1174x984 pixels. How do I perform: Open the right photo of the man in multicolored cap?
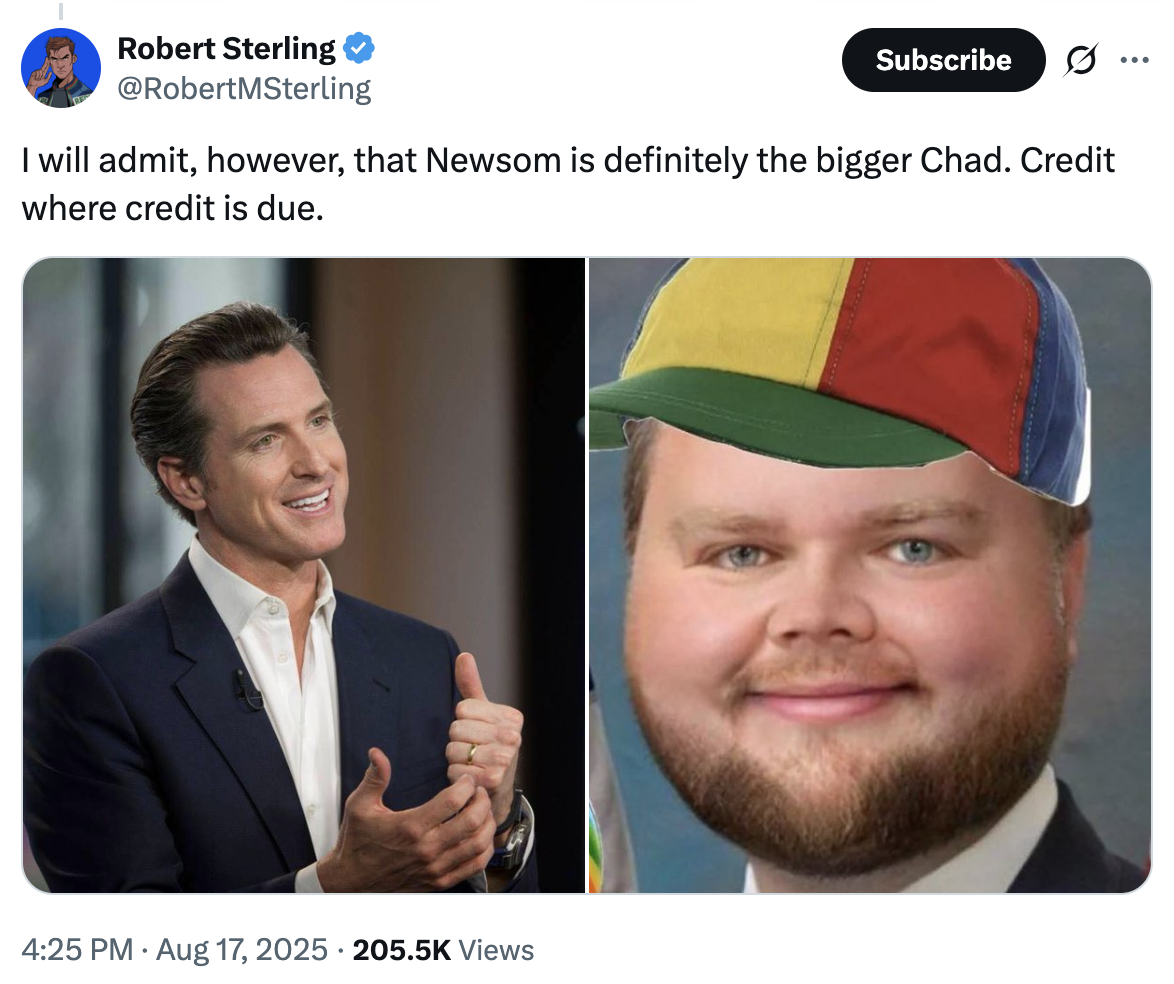(x=870, y=575)
